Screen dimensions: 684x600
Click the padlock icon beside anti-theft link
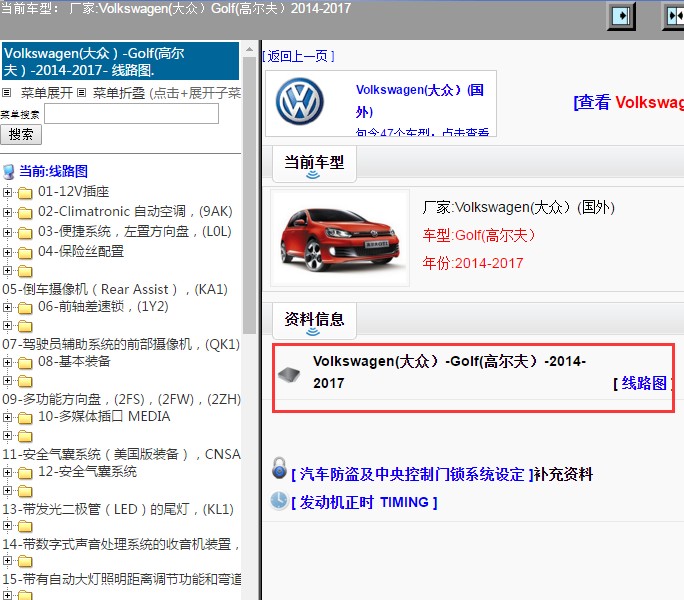279,468
